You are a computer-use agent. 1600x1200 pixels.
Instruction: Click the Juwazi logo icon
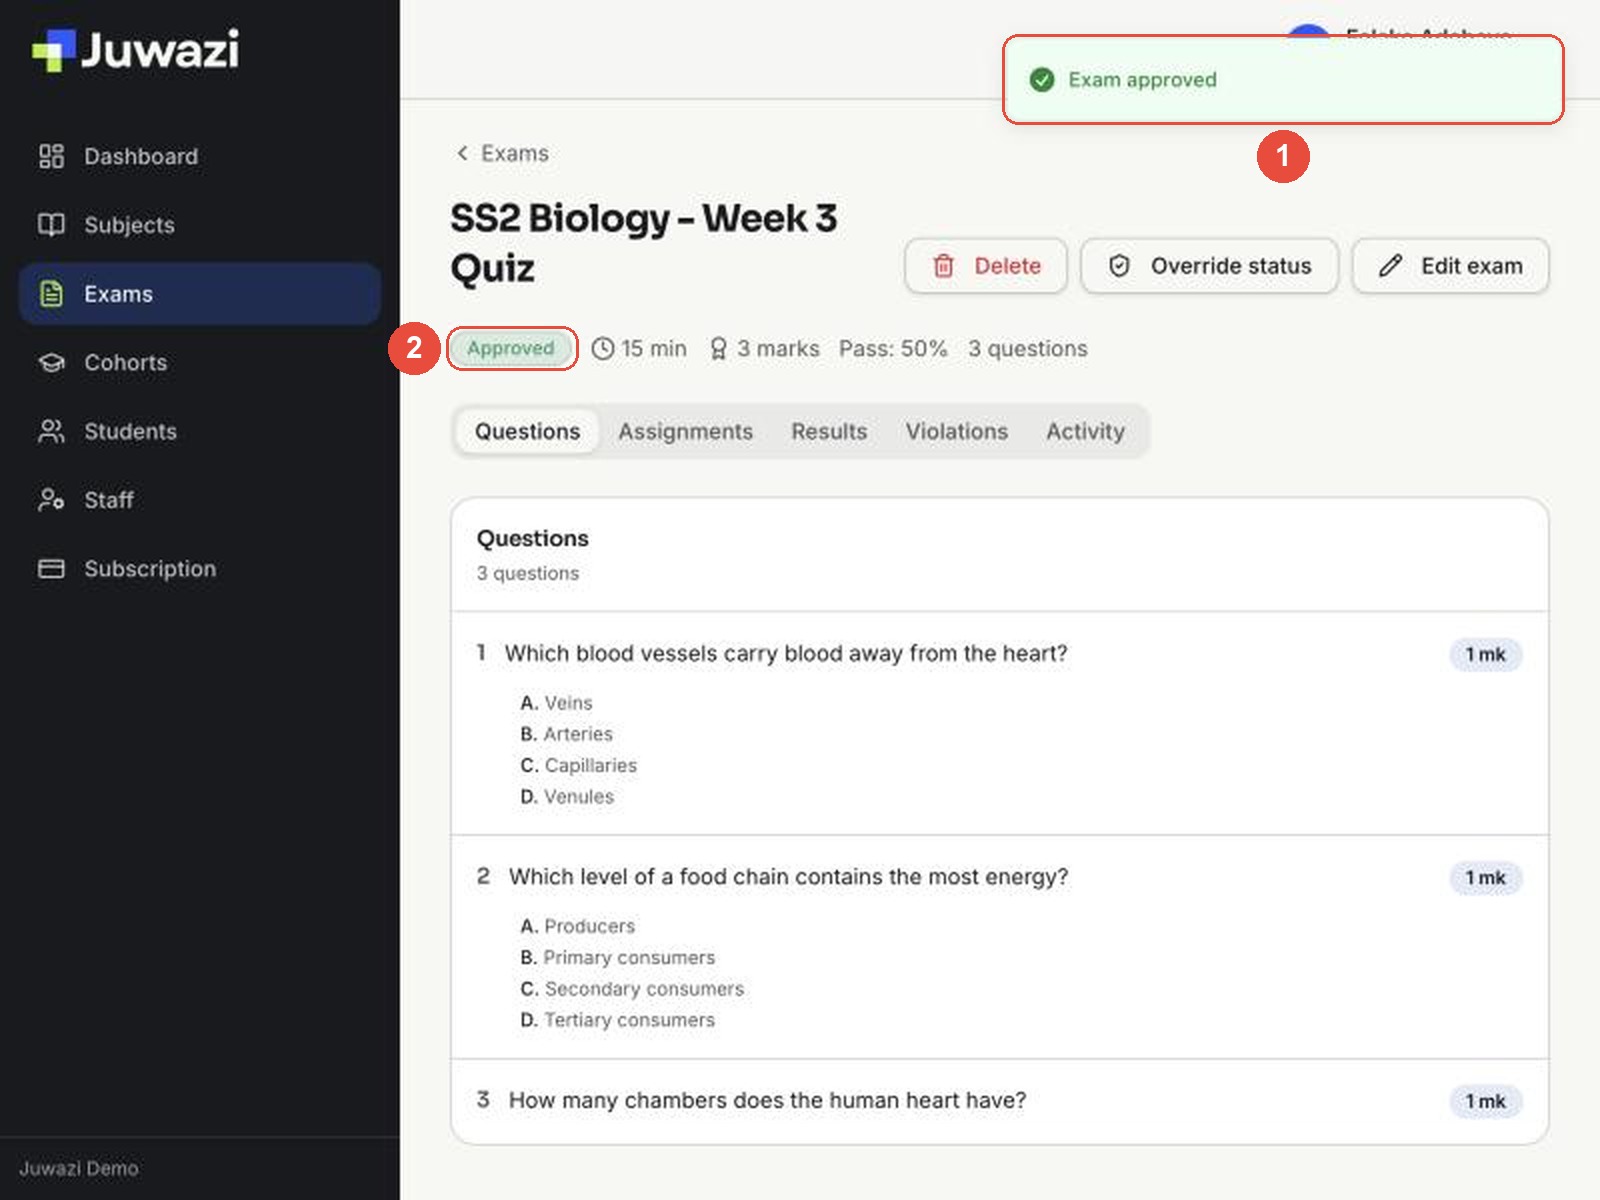pos(54,50)
